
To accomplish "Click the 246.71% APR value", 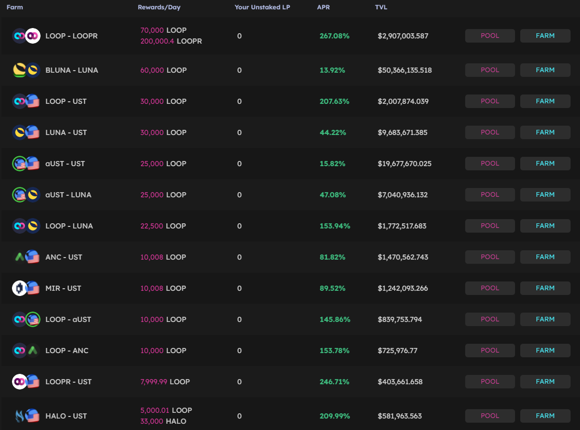I will coord(334,382).
